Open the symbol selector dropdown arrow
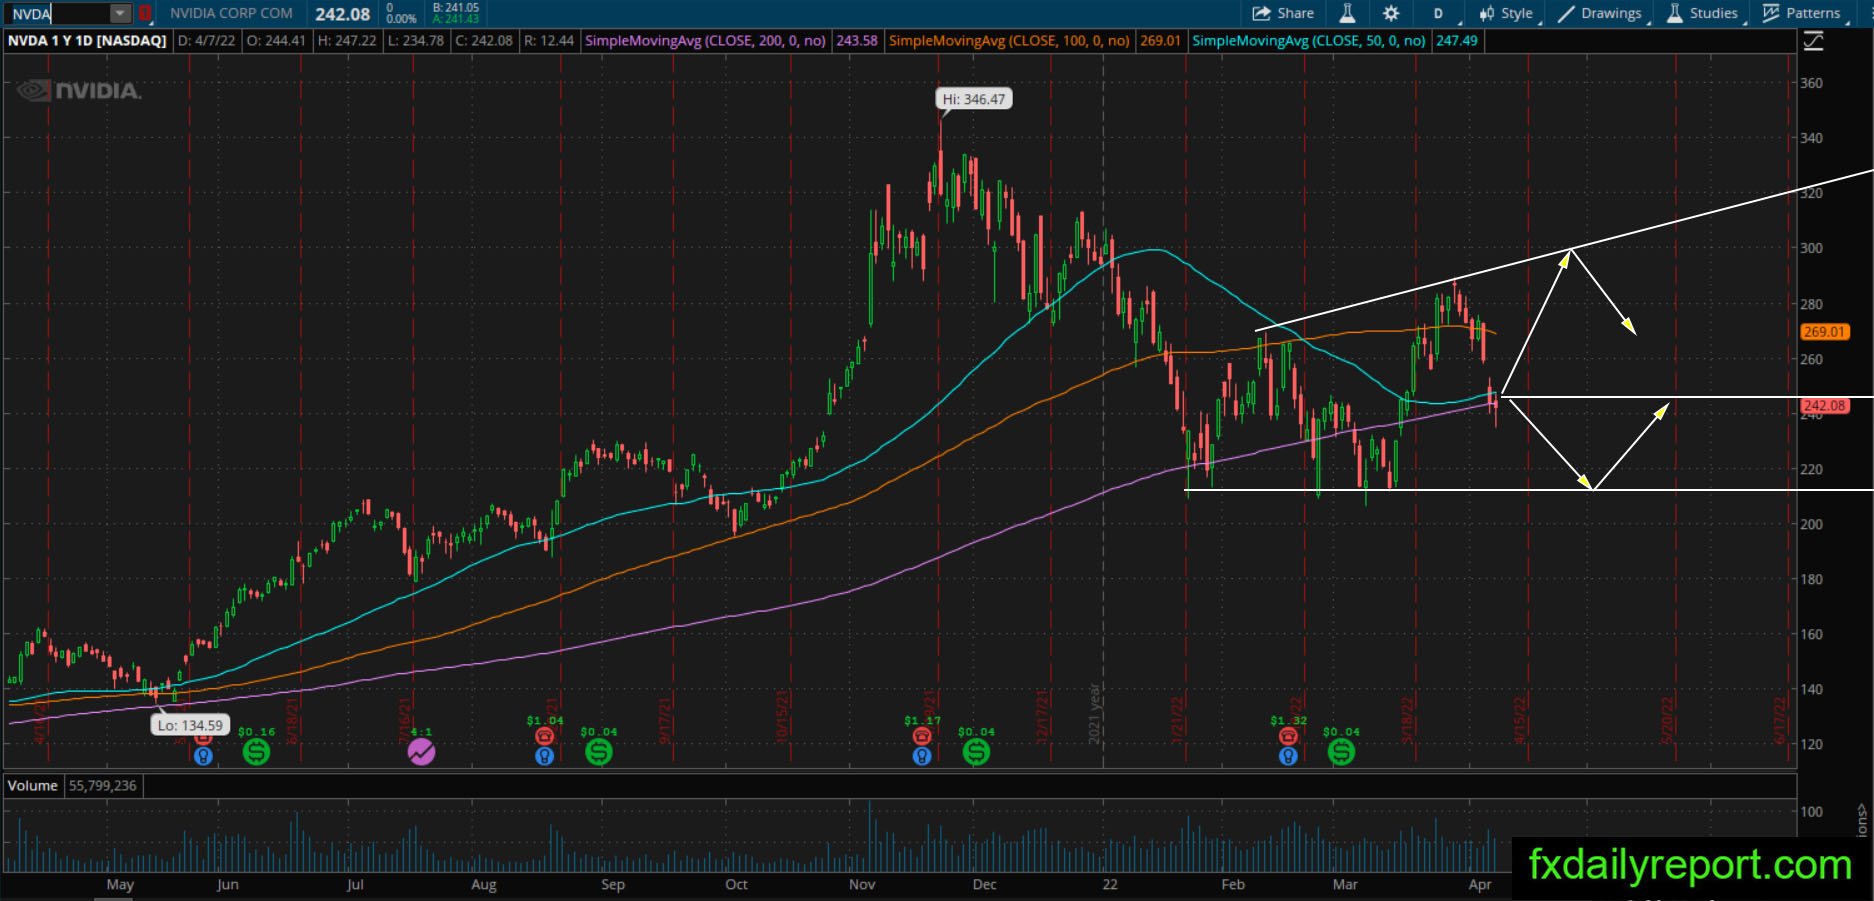This screenshot has width=1874, height=901. click(120, 14)
